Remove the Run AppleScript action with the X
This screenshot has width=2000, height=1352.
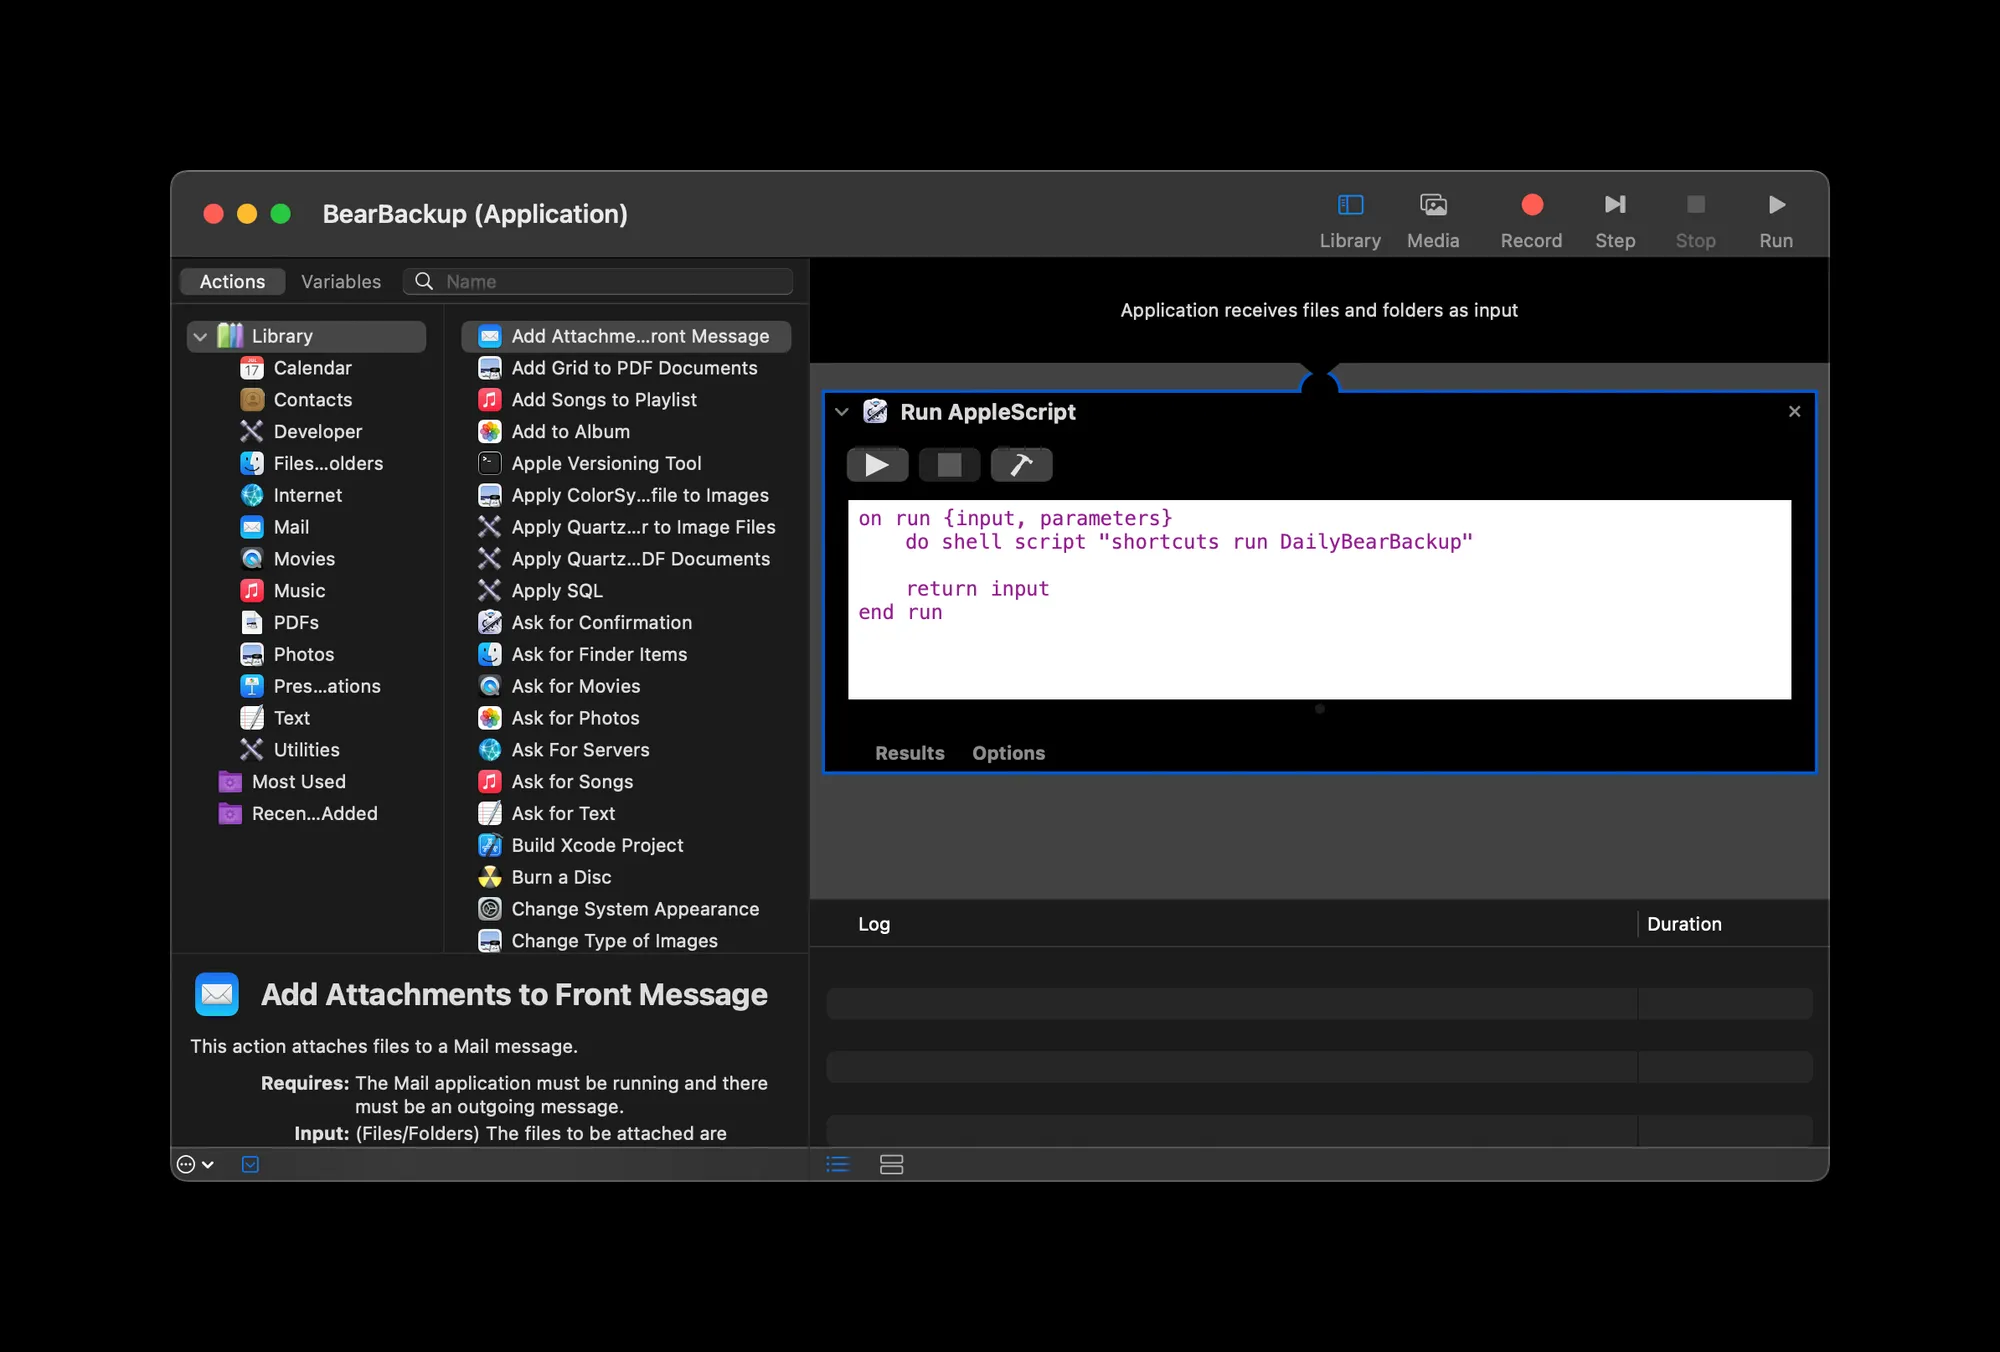[x=1794, y=411]
